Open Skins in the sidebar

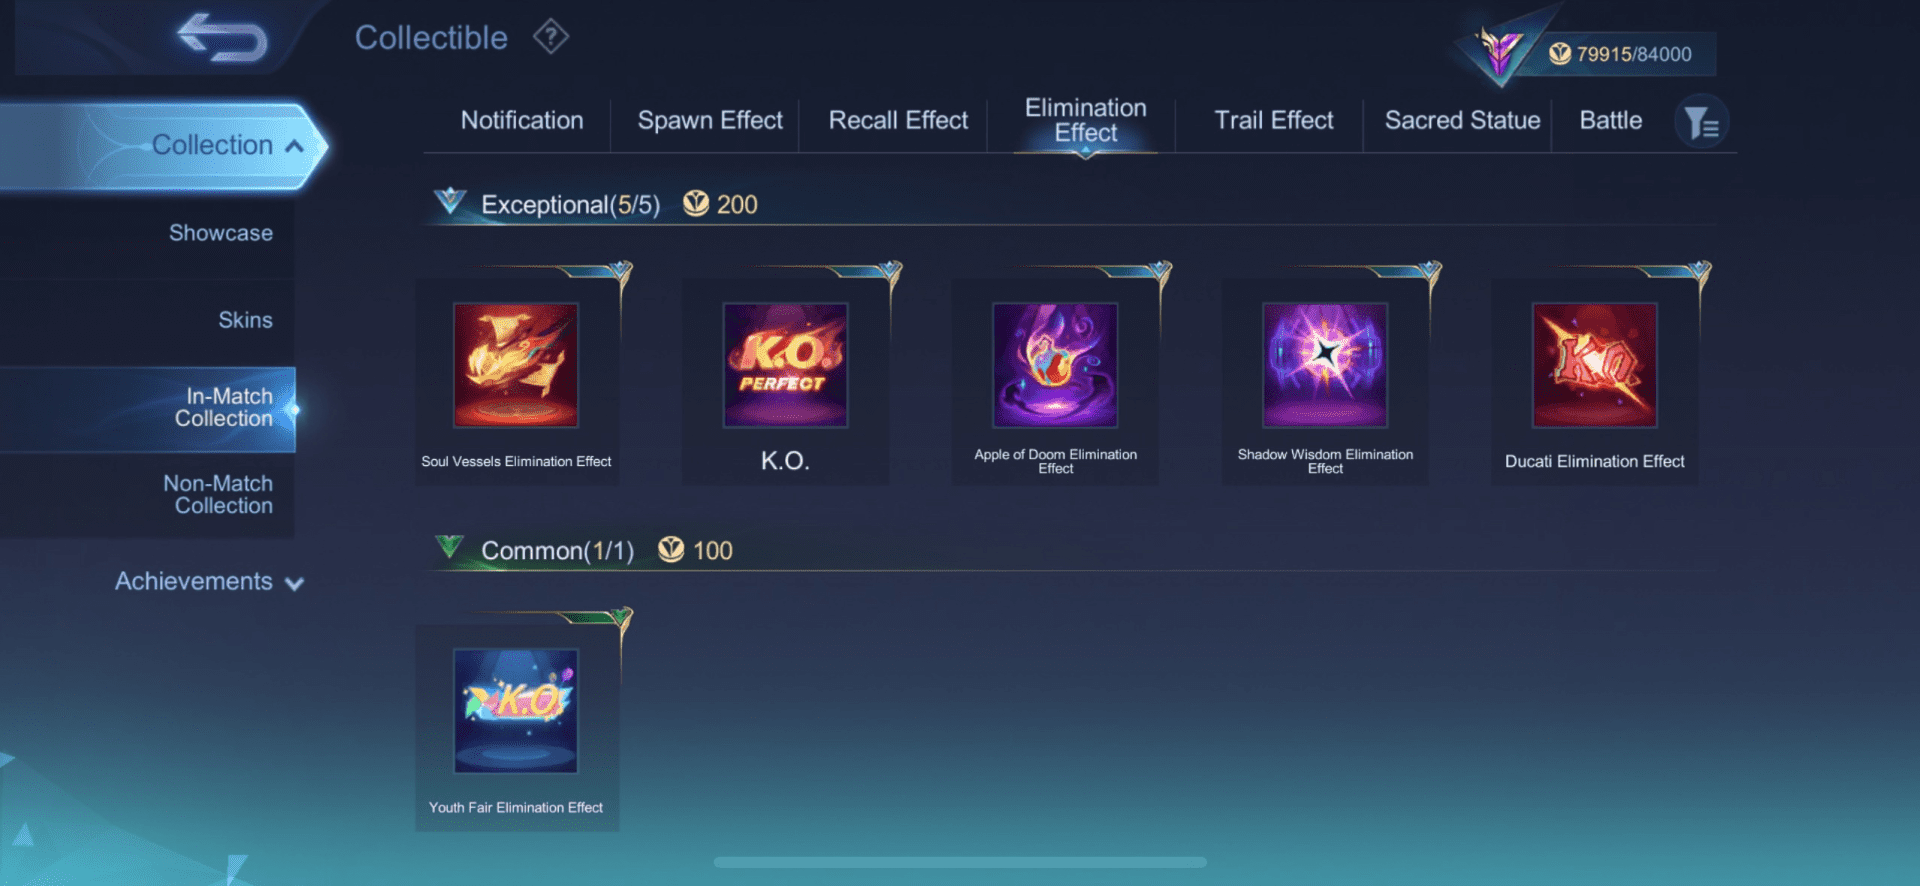[246, 320]
